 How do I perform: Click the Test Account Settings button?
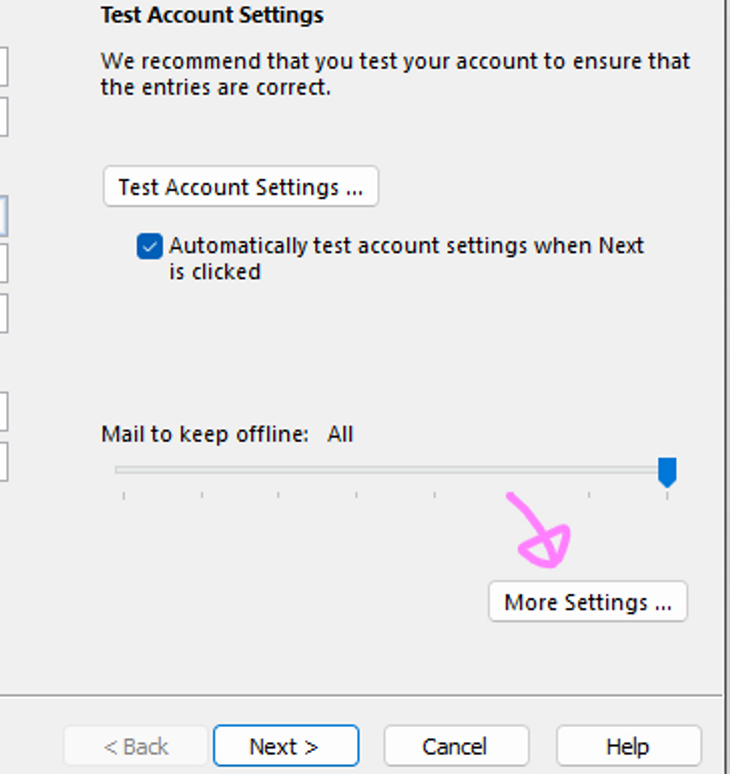(240, 187)
